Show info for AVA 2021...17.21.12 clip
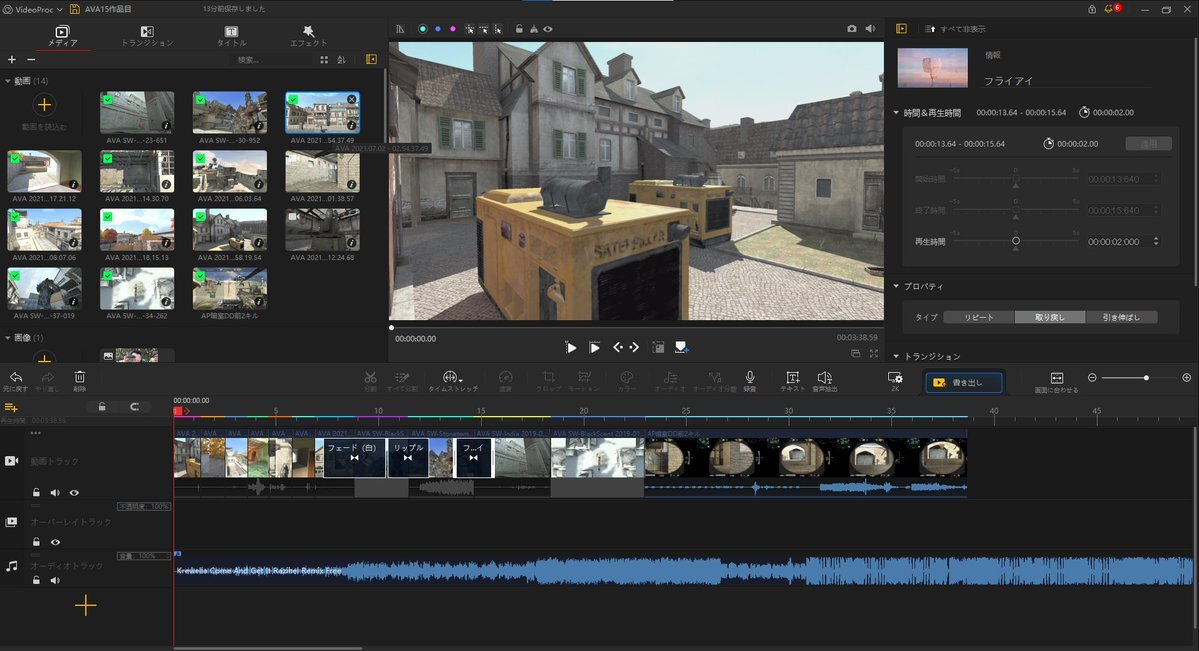Screen dimensions: 1199x651 [74, 184]
